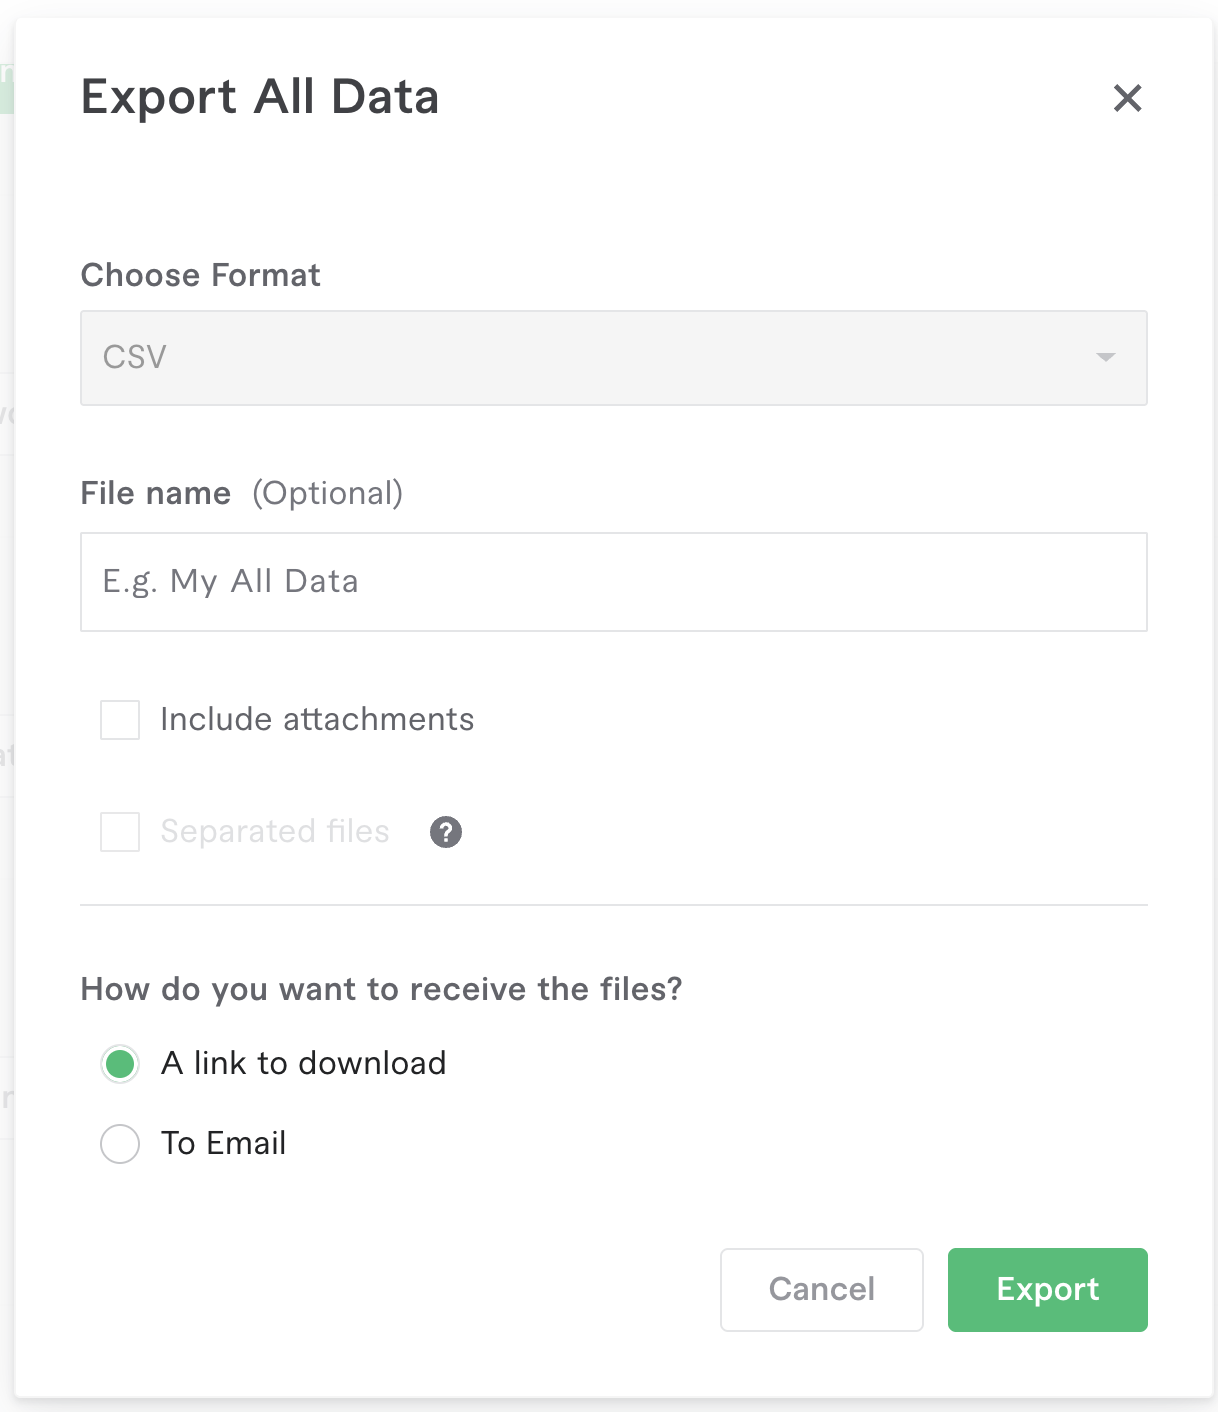Click the A link to download label

pyautogui.click(x=304, y=1063)
